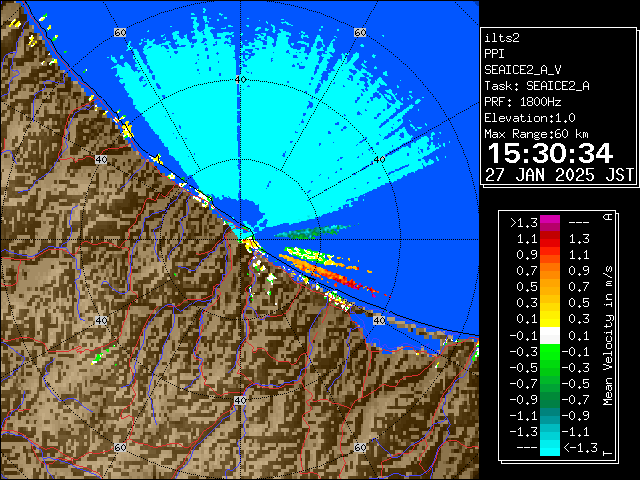
Task: Select the product name "SEAICE2_A_V"
Action: click(x=523, y=70)
